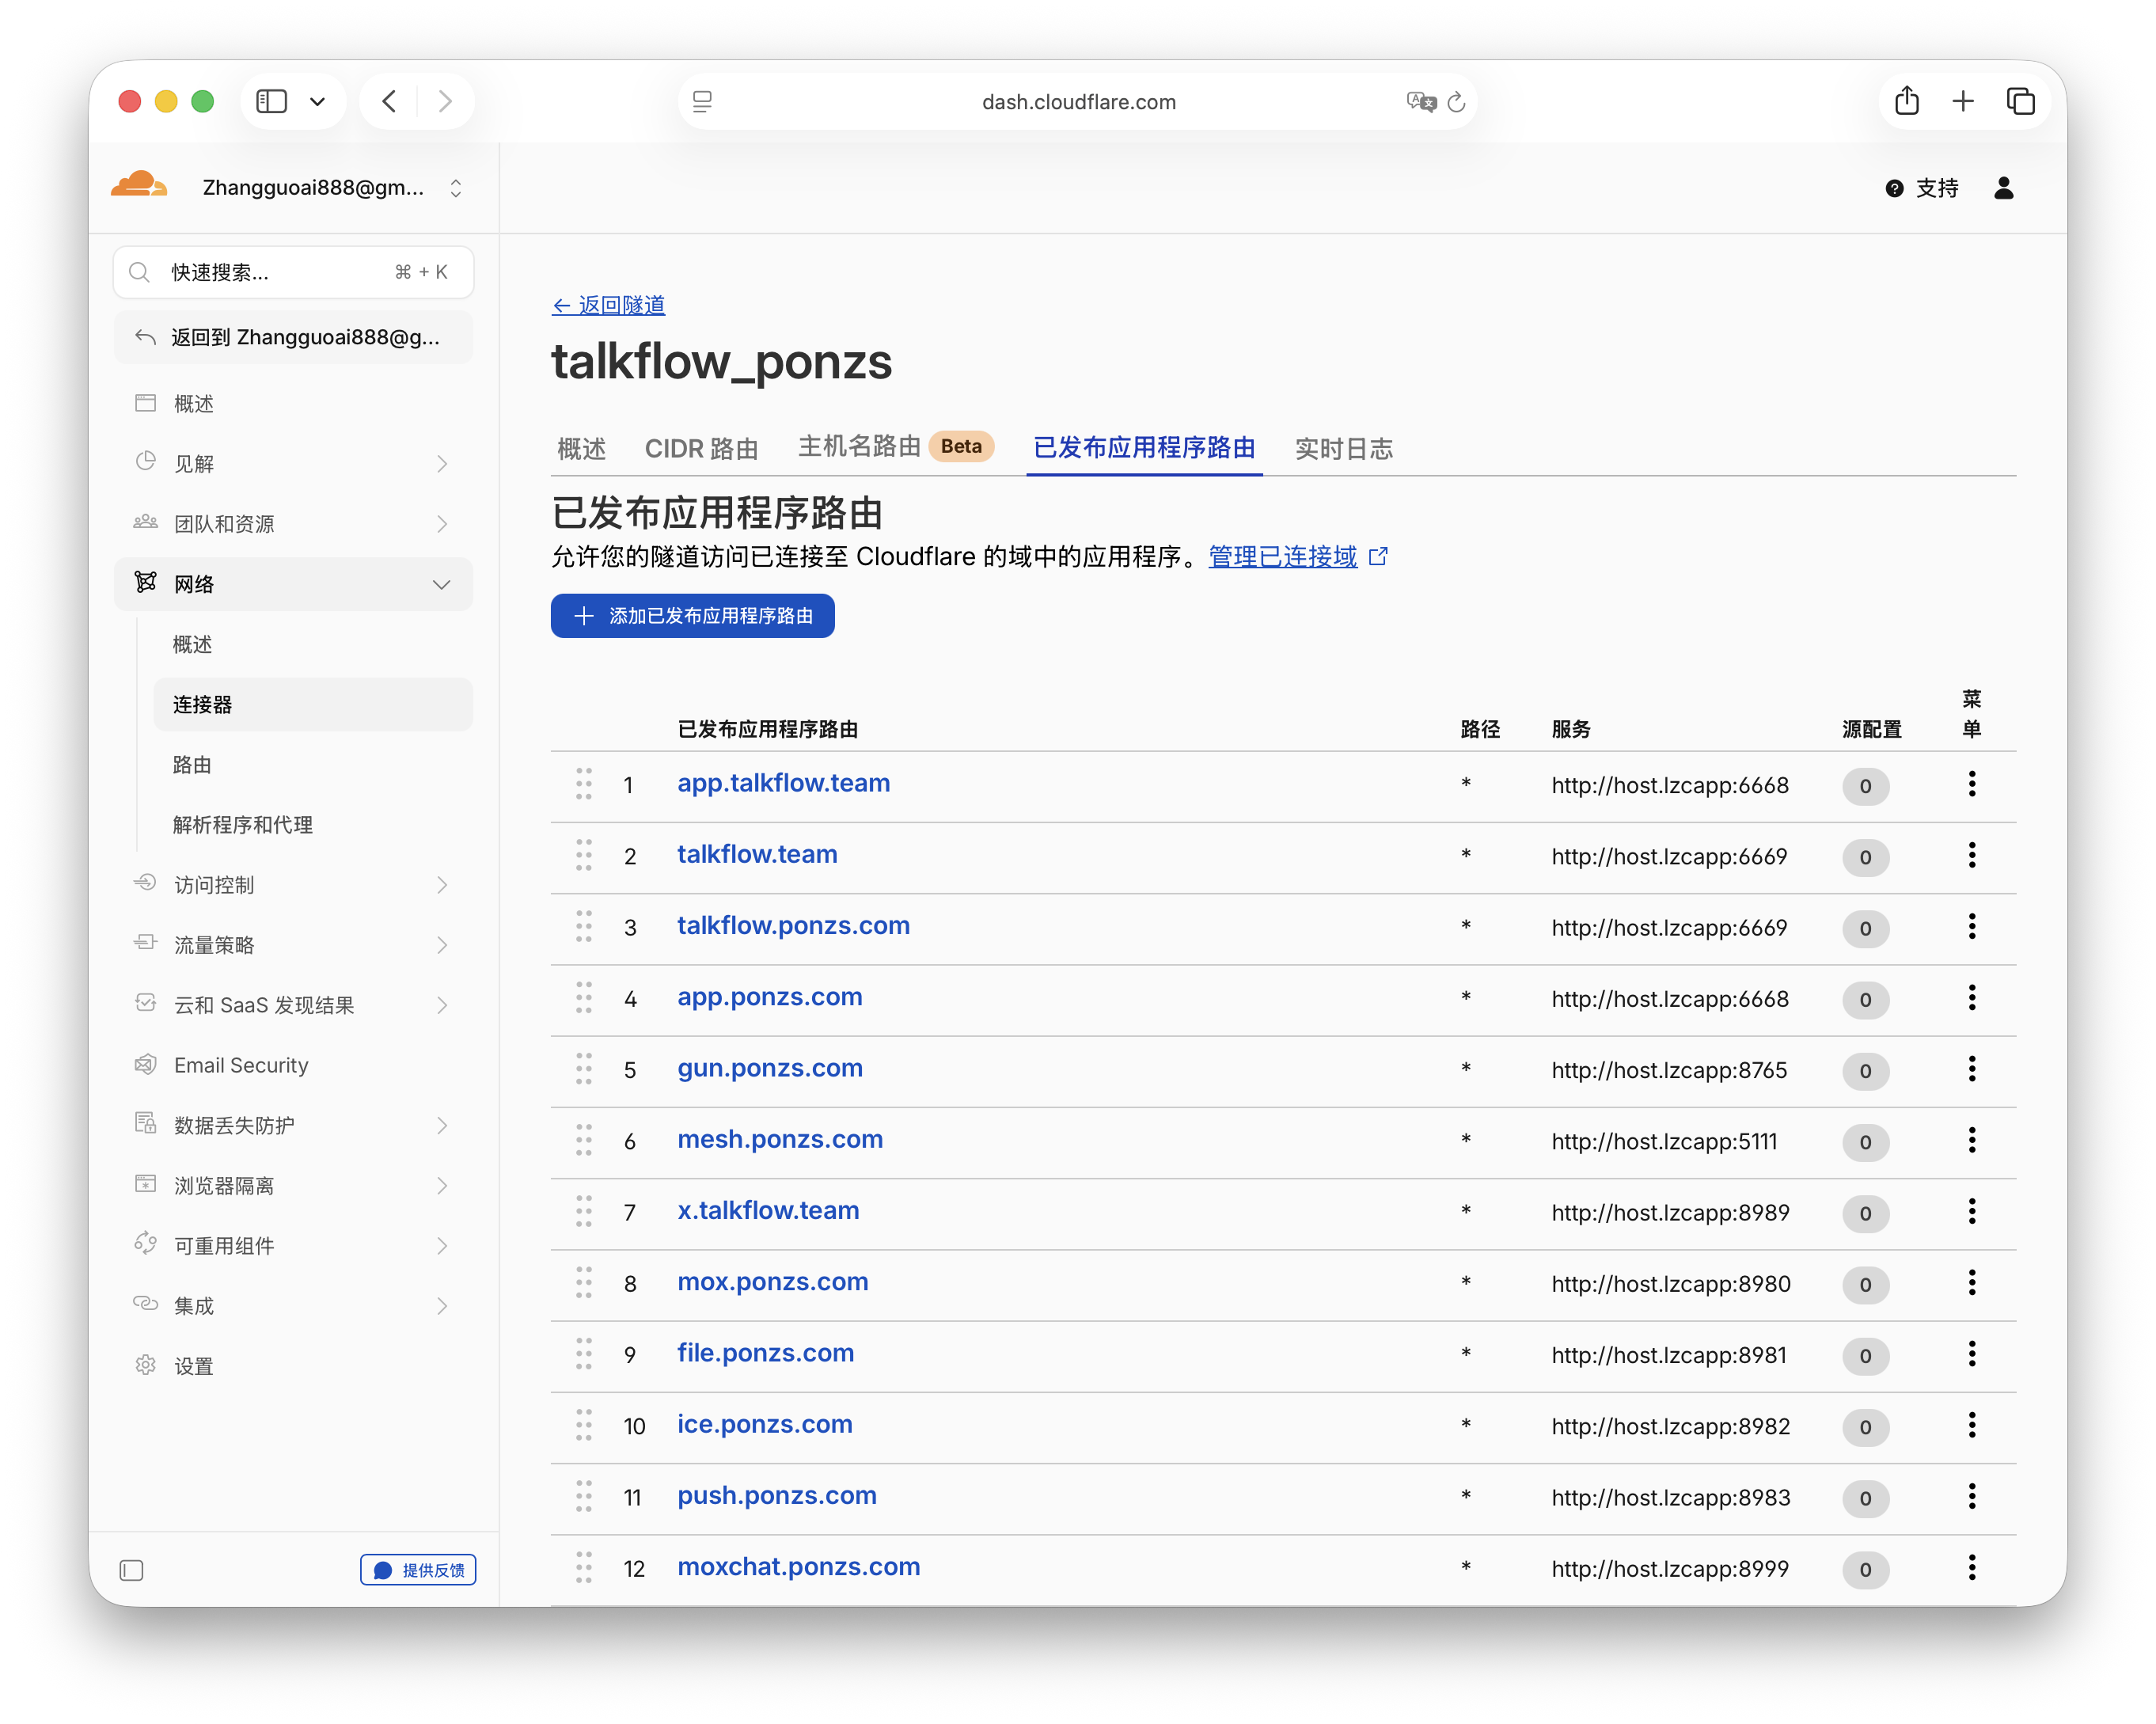
Task: Click drag handle of ice.ponzs.com row
Action: pyautogui.click(x=584, y=1425)
